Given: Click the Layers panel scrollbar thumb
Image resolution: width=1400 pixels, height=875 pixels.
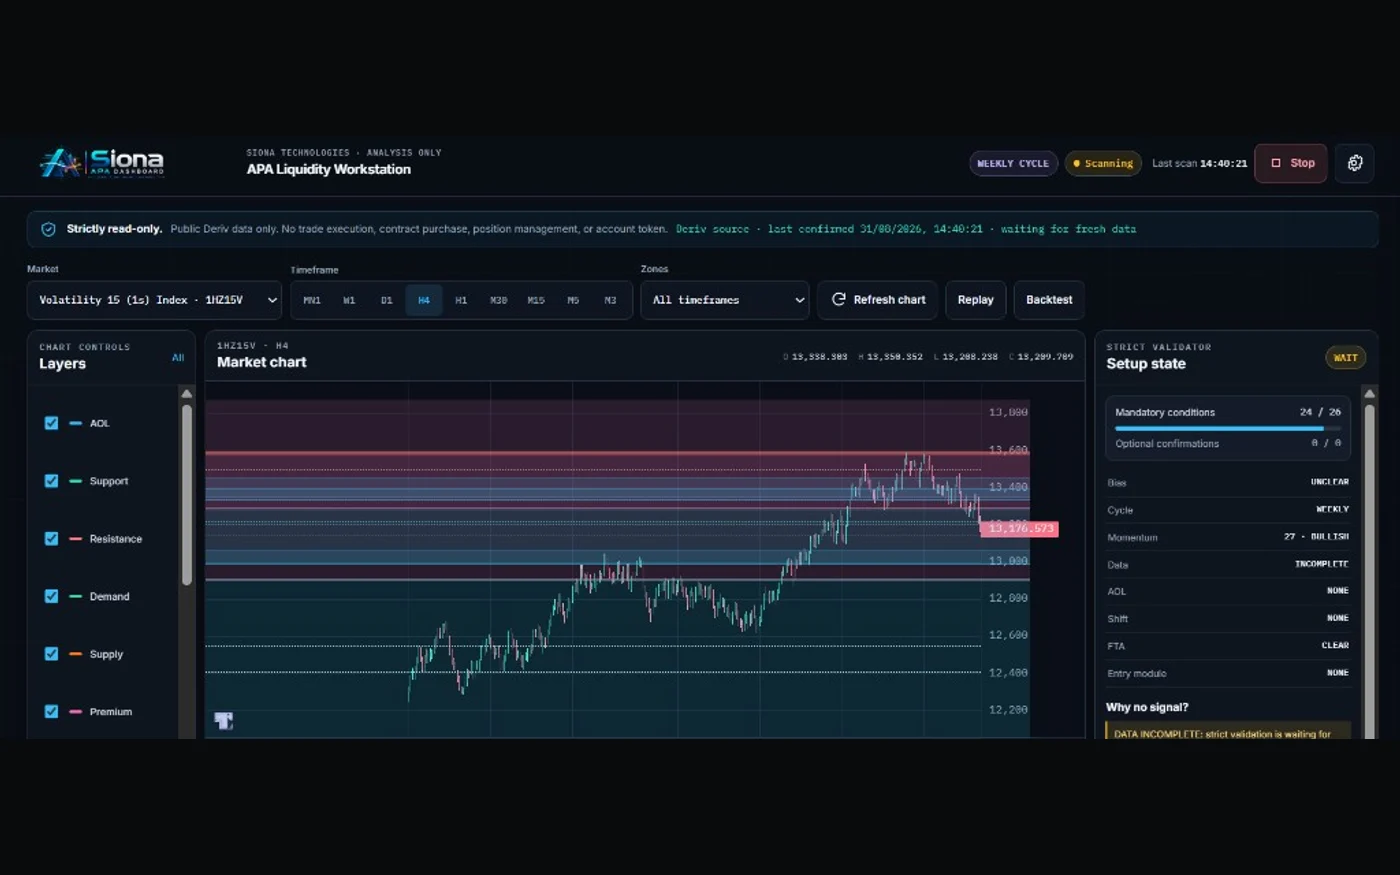Looking at the screenshot, I should (x=187, y=495).
